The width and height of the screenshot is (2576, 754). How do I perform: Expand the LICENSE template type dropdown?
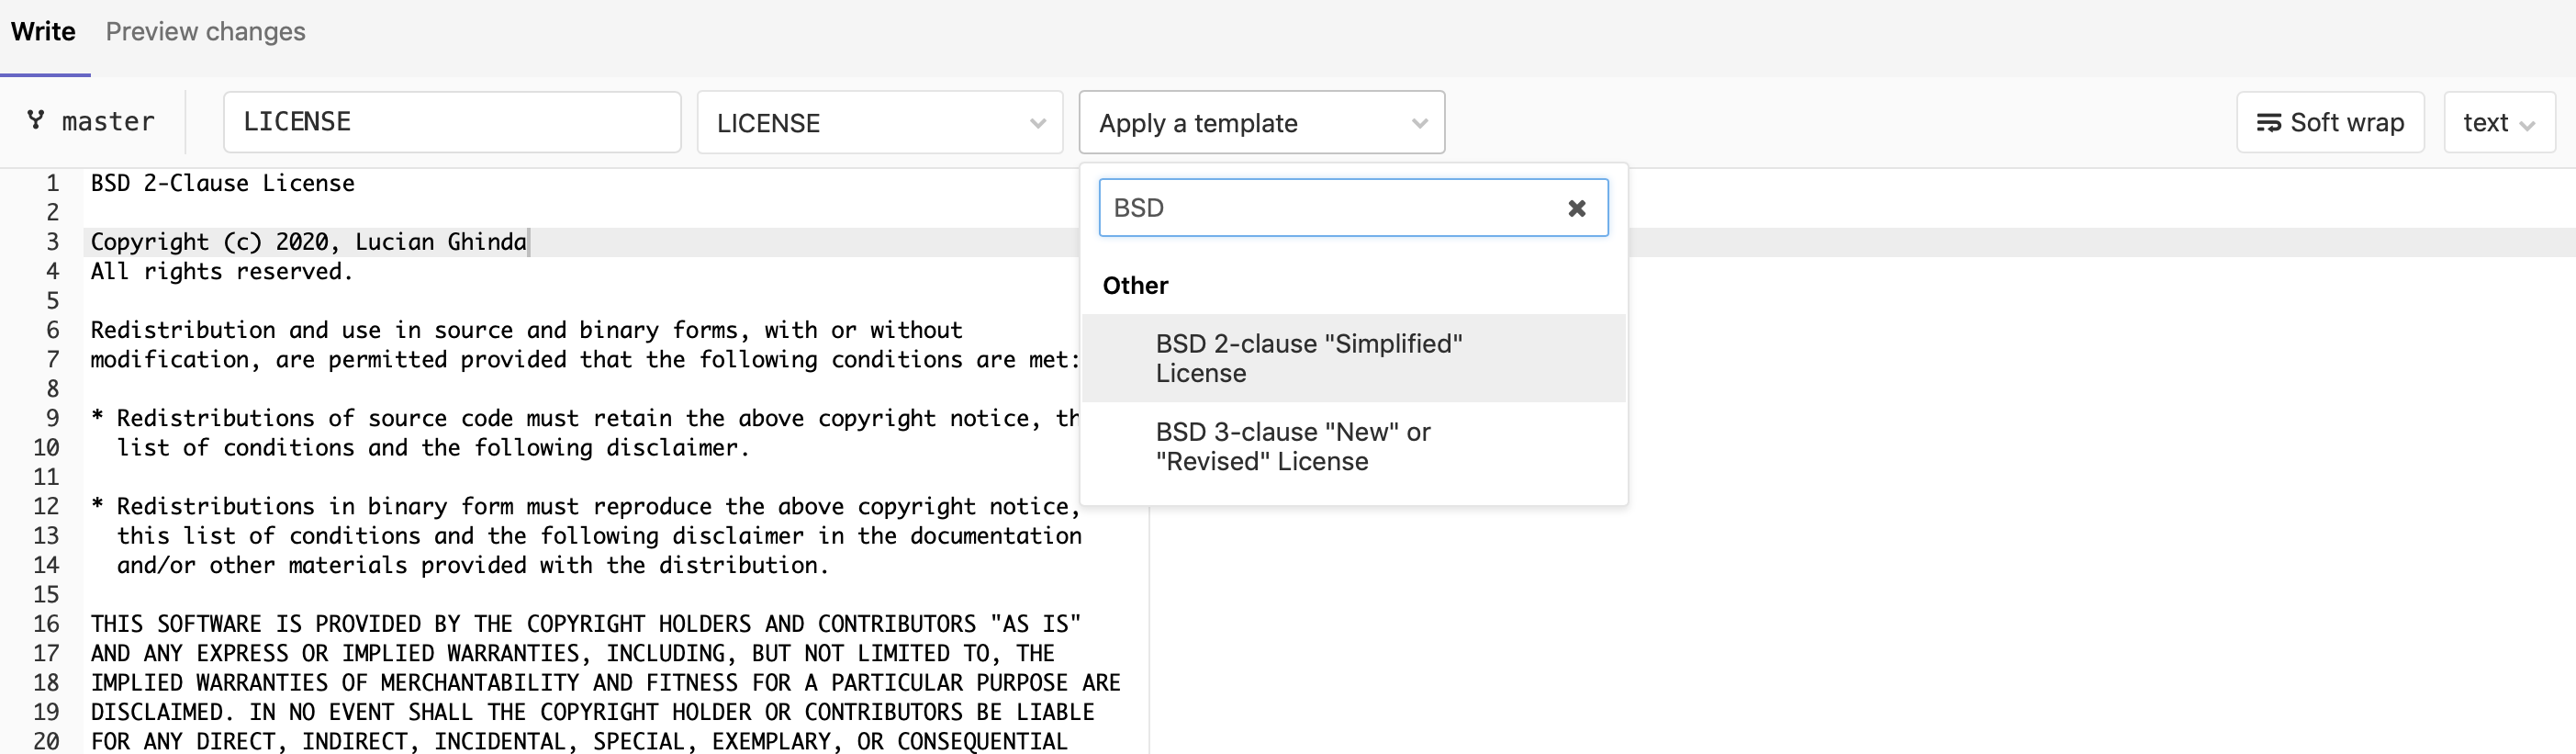(x=879, y=122)
